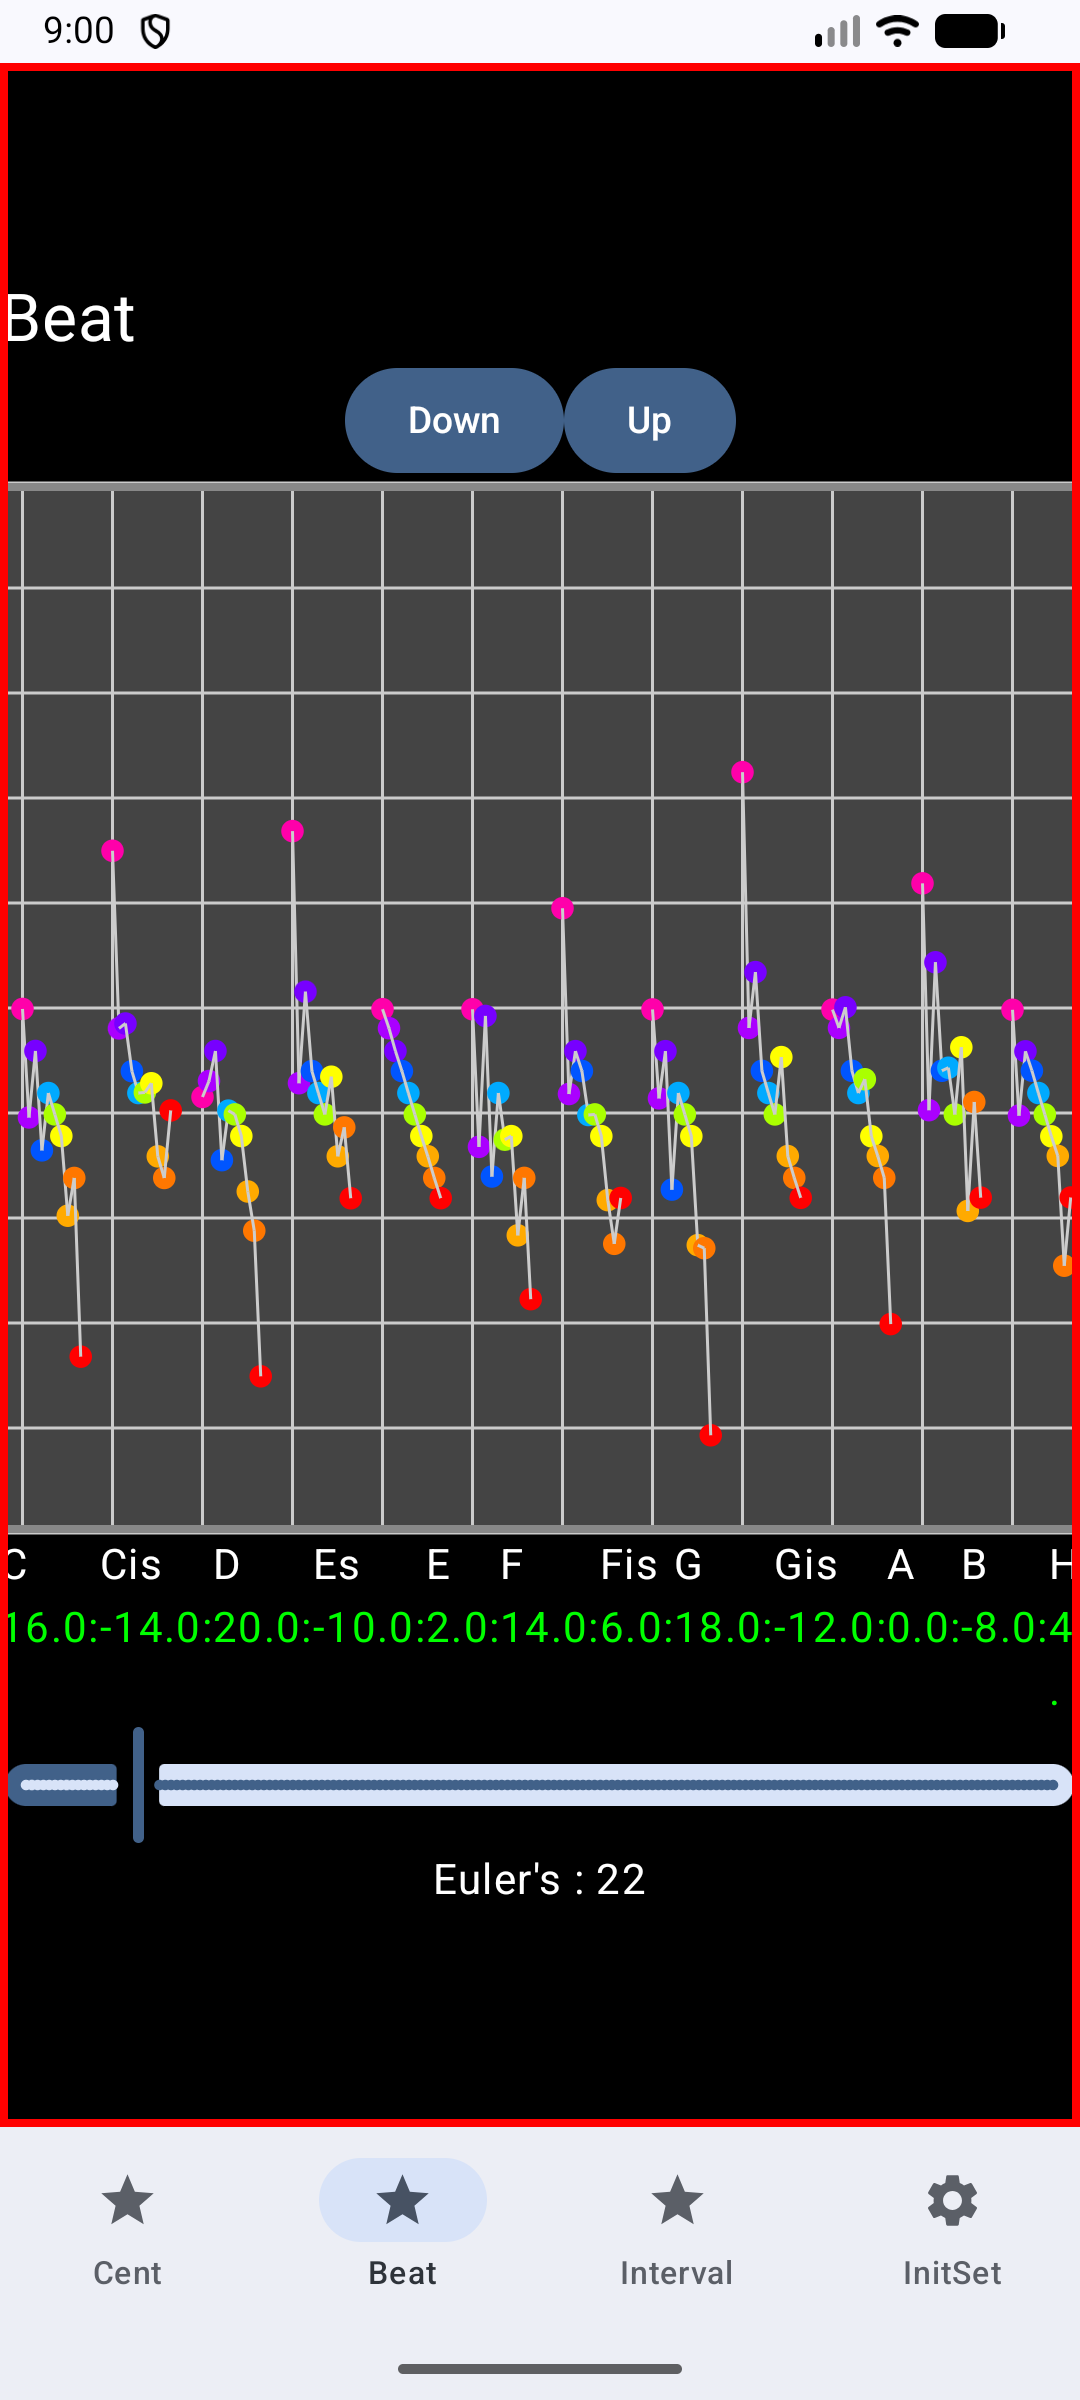Tap the star icon above Cent
This screenshot has width=1080, height=2400.
coord(127,2200)
